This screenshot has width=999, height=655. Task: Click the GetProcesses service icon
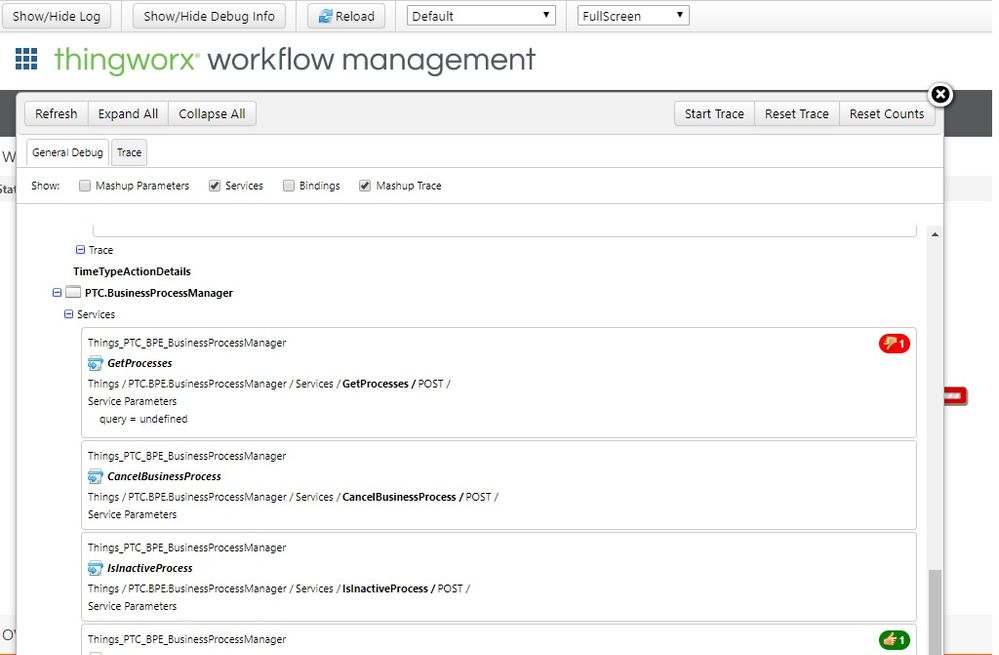[x=95, y=363]
